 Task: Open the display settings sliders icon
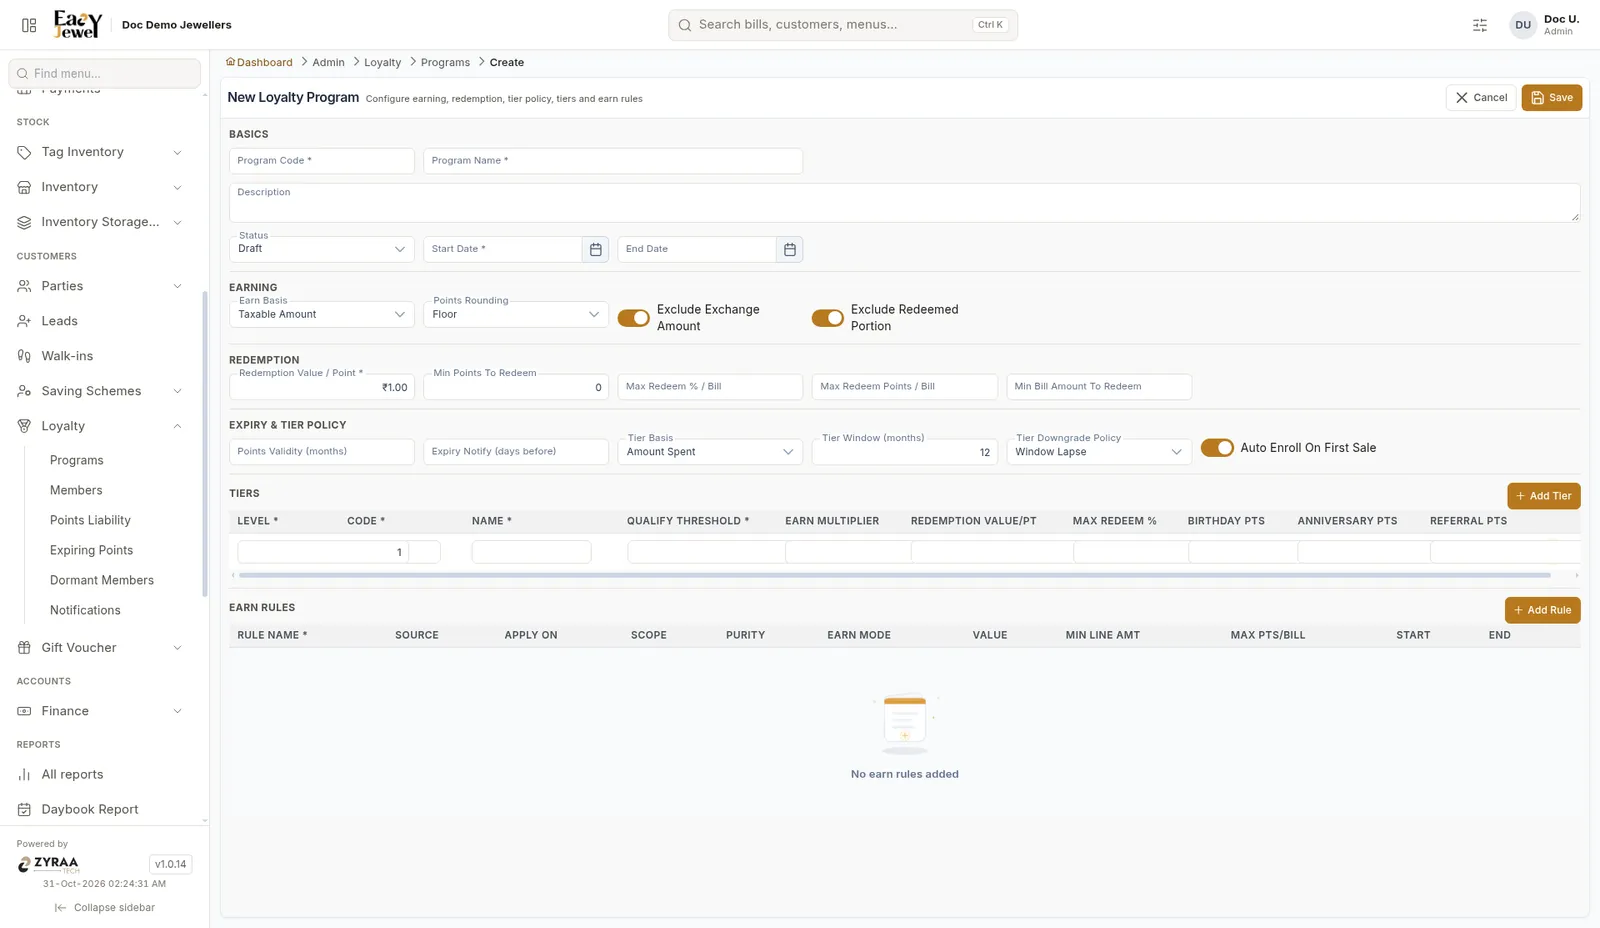click(1480, 25)
